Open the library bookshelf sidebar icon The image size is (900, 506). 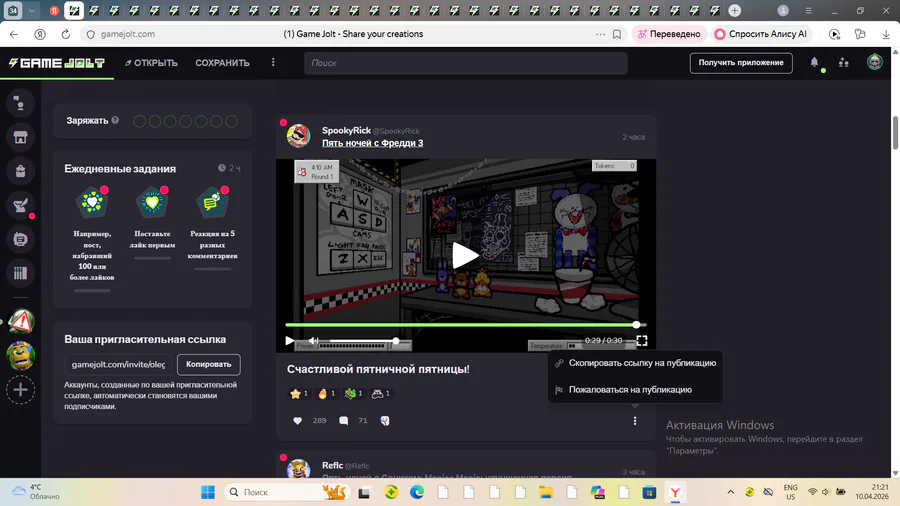click(x=20, y=273)
